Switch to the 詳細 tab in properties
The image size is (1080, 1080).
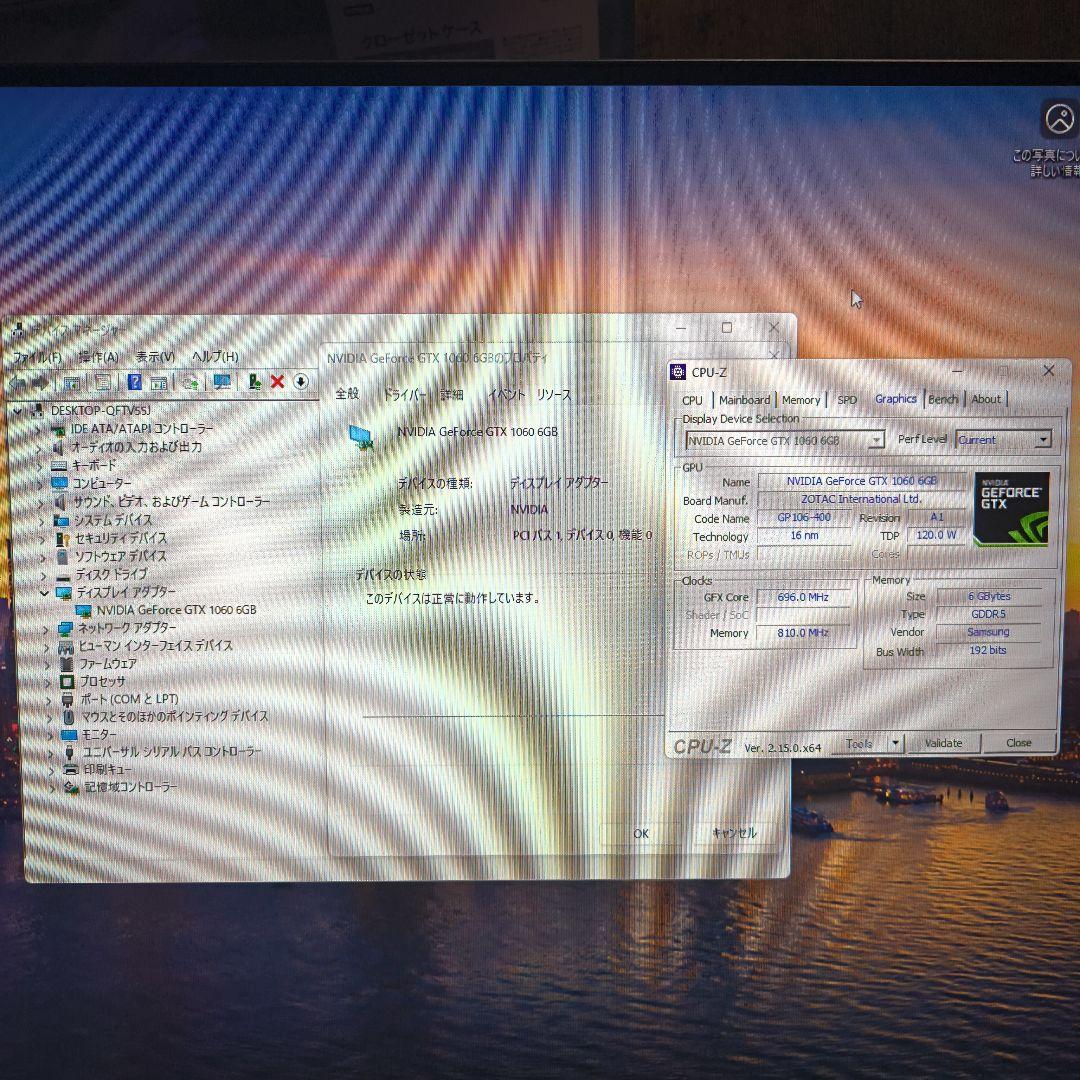click(x=452, y=395)
